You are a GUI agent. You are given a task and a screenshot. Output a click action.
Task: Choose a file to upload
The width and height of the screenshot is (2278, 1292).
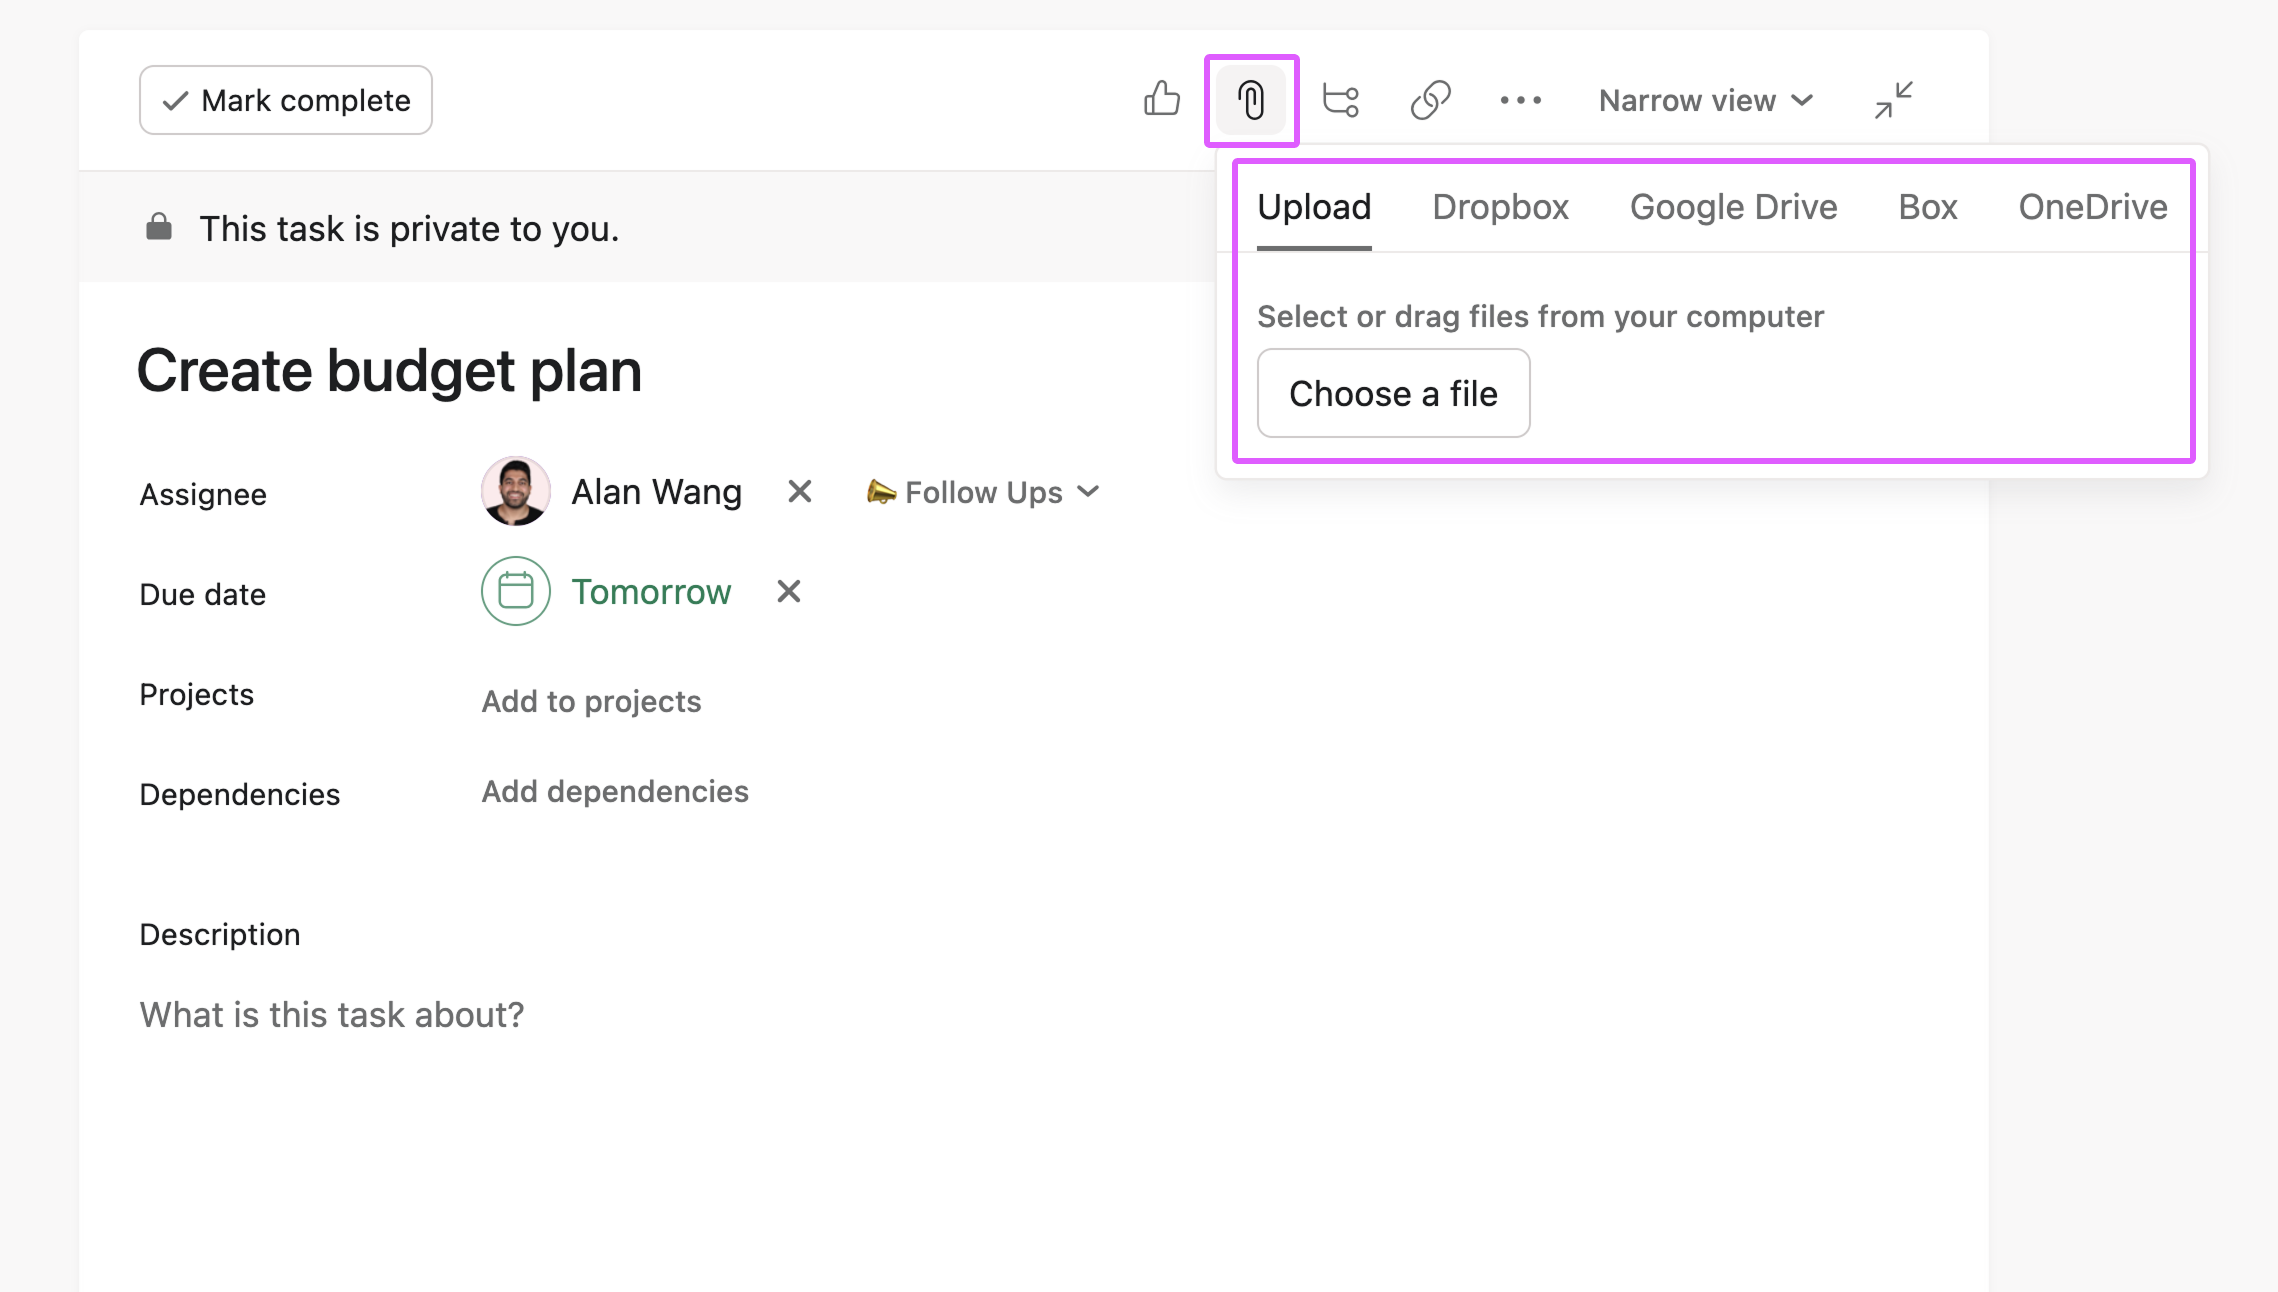pyautogui.click(x=1393, y=393)
